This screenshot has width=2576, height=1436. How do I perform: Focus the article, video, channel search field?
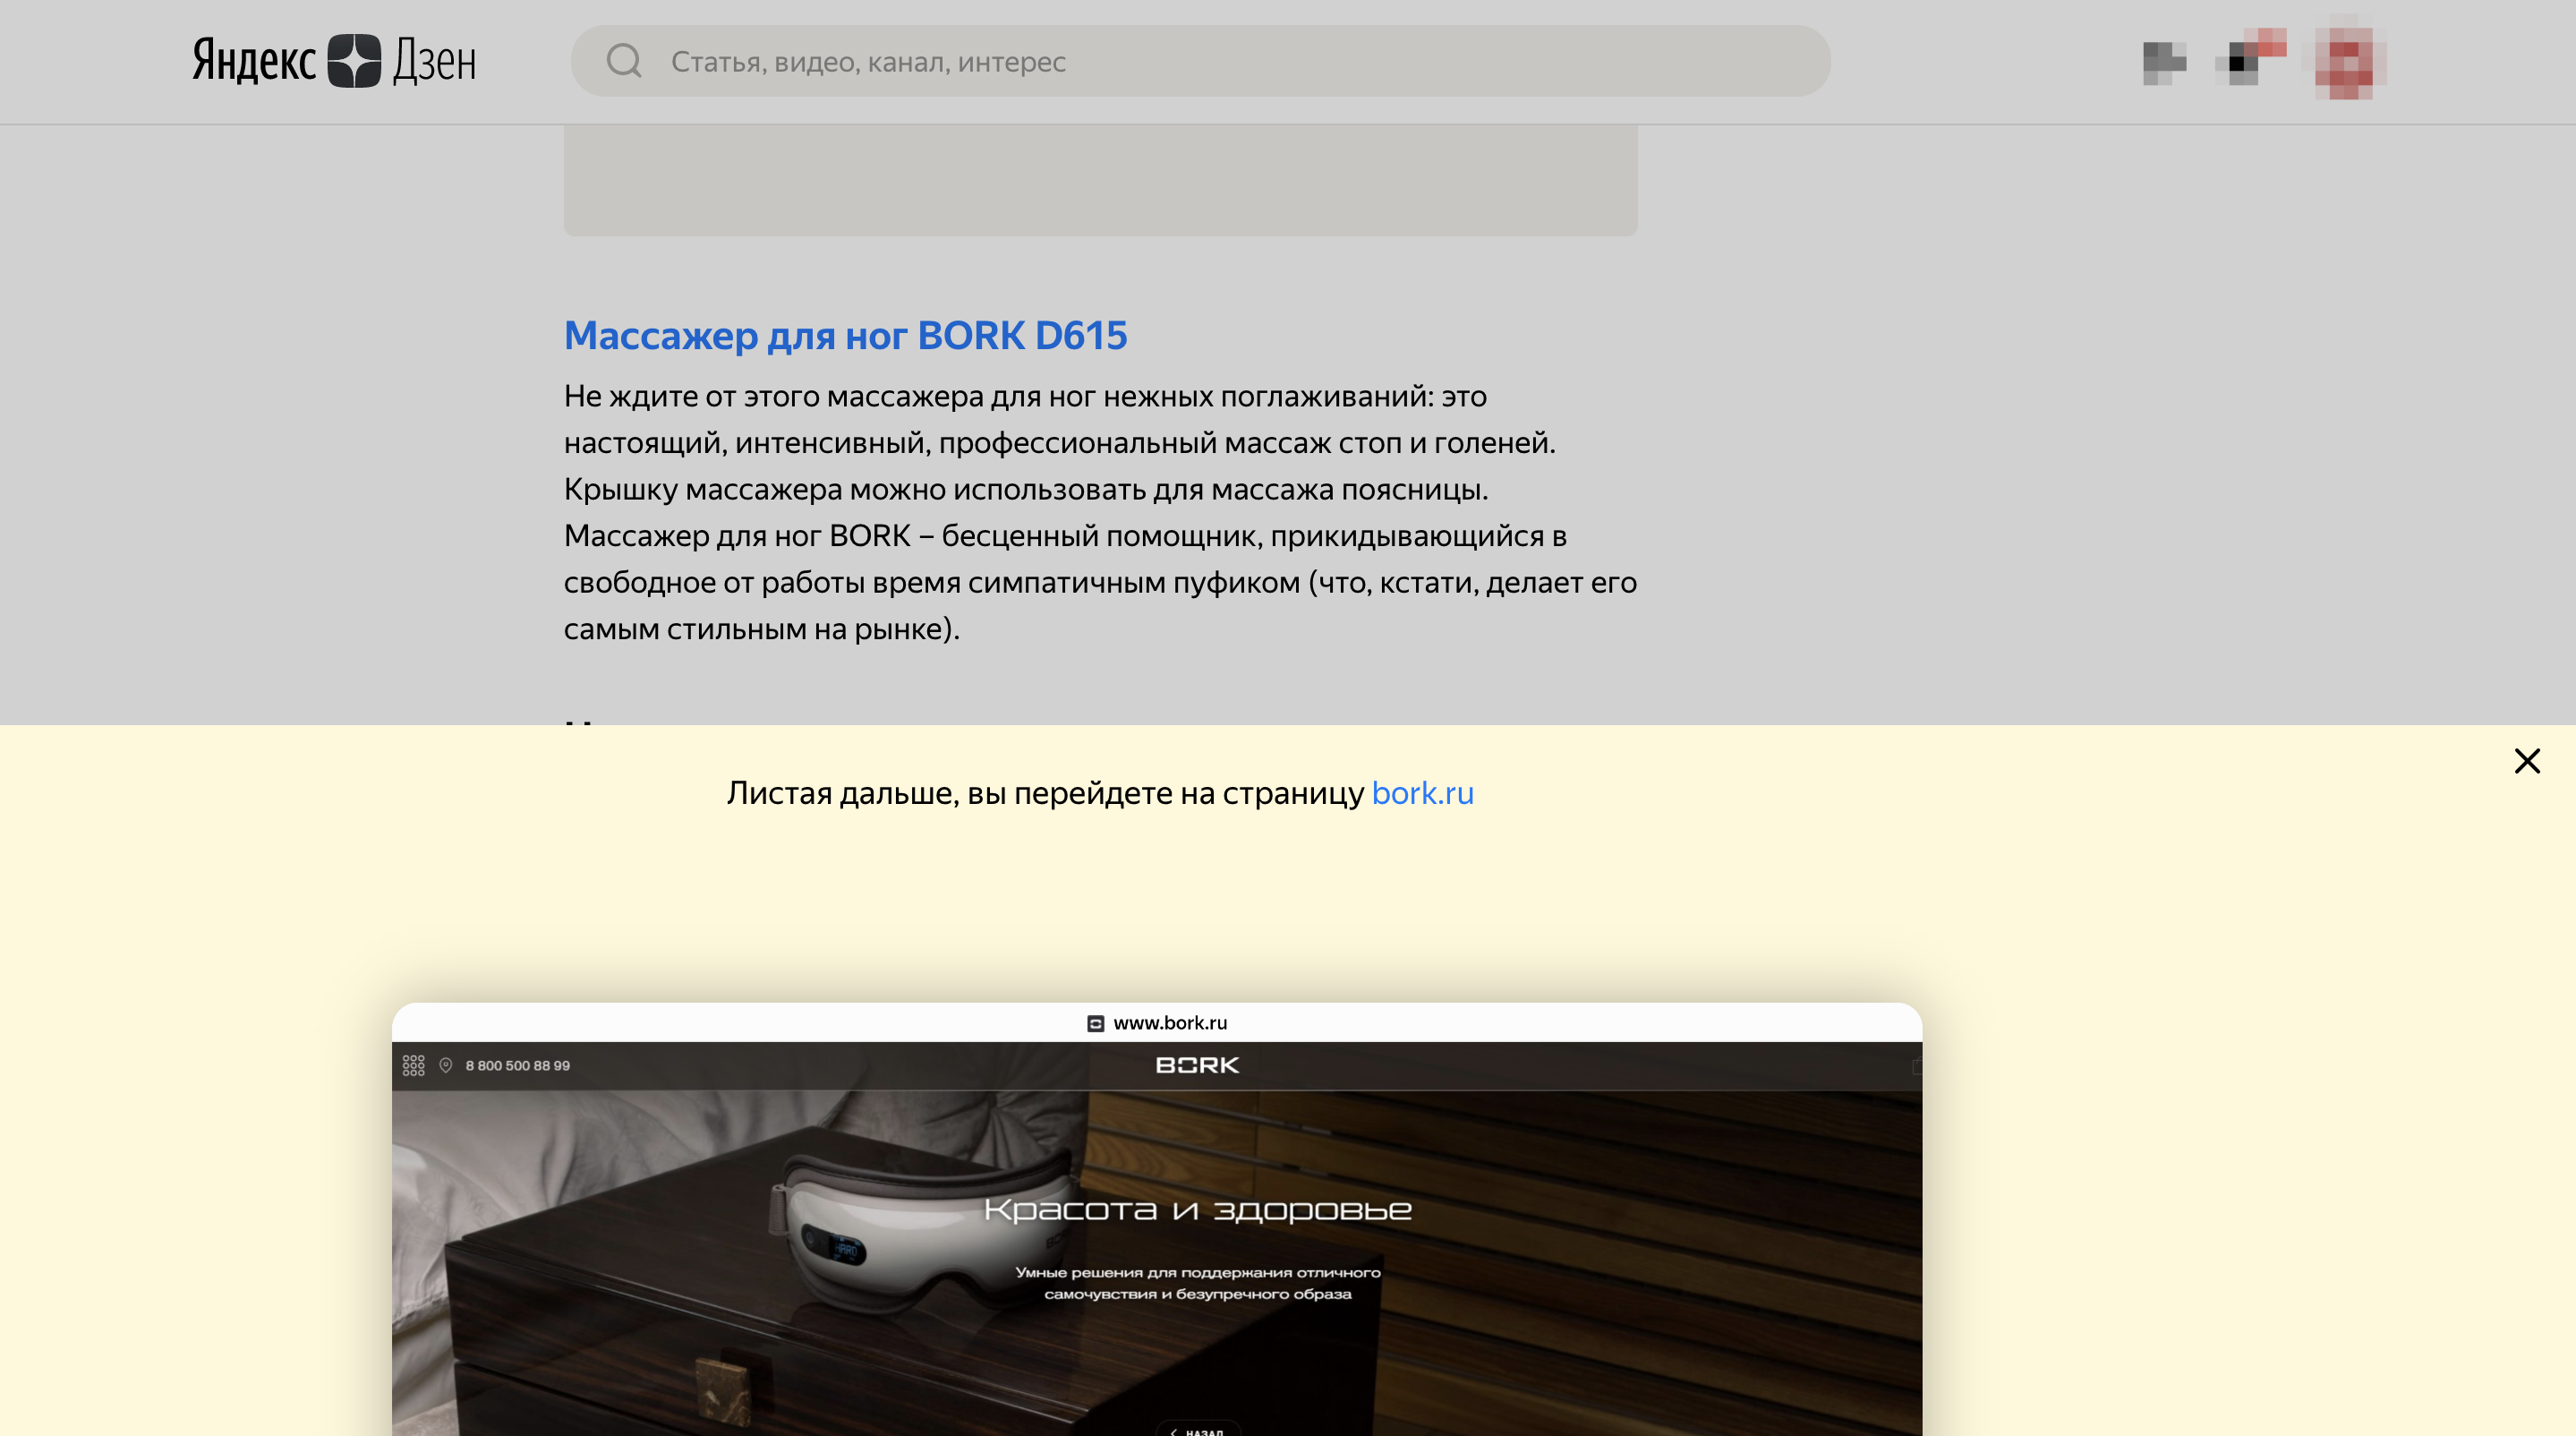point(1200,61)
